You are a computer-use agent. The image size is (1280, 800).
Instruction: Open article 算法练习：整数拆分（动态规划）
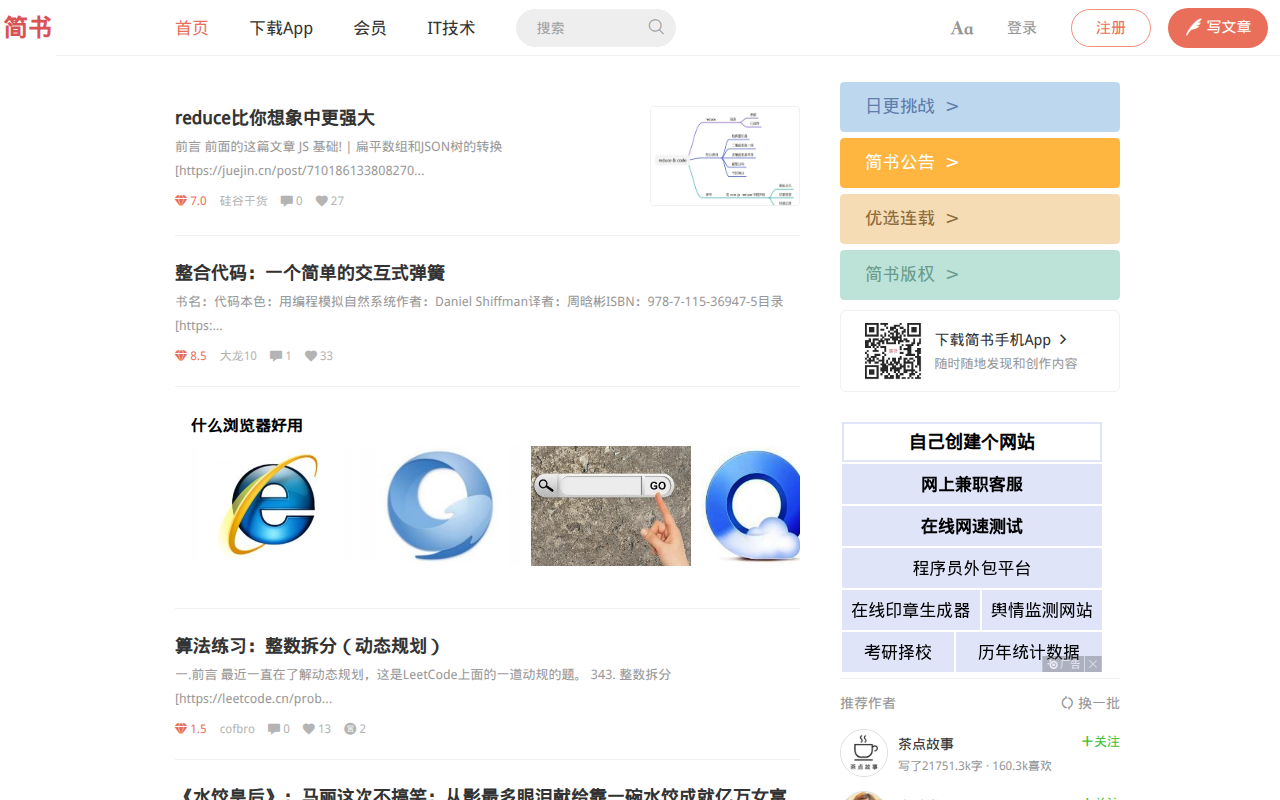[309, 646]
